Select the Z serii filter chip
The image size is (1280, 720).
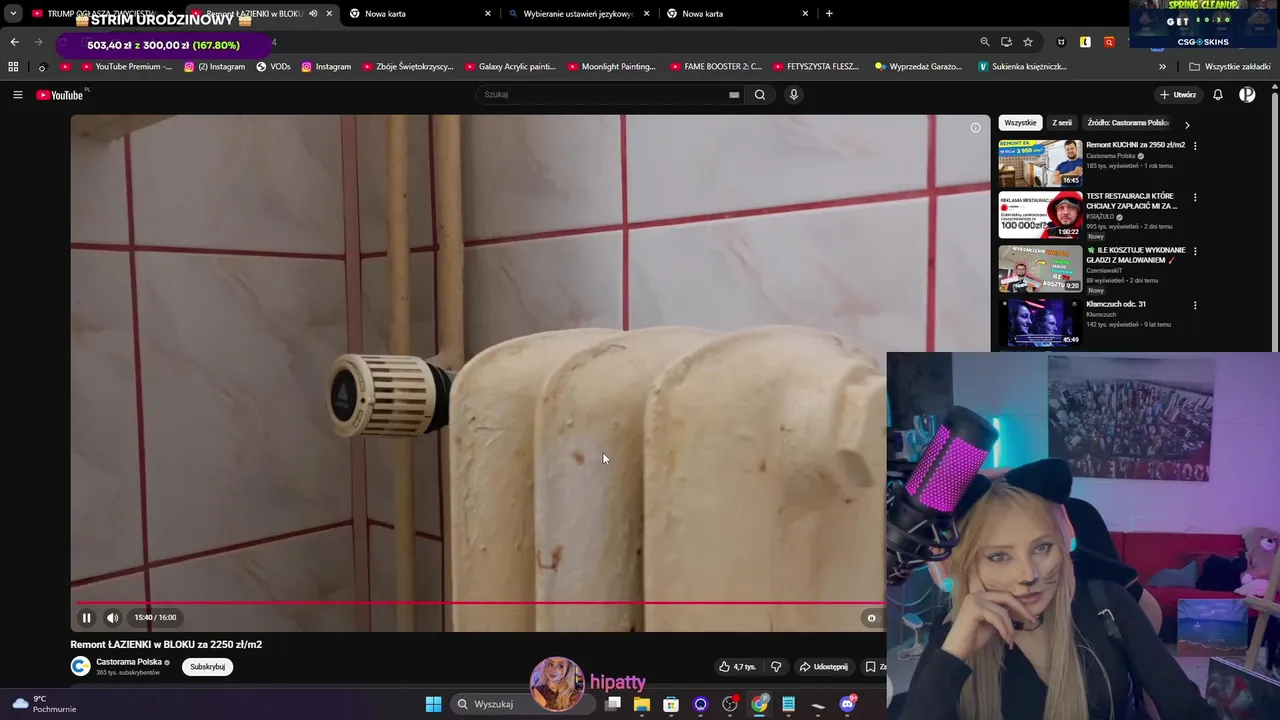(1062, 123)
